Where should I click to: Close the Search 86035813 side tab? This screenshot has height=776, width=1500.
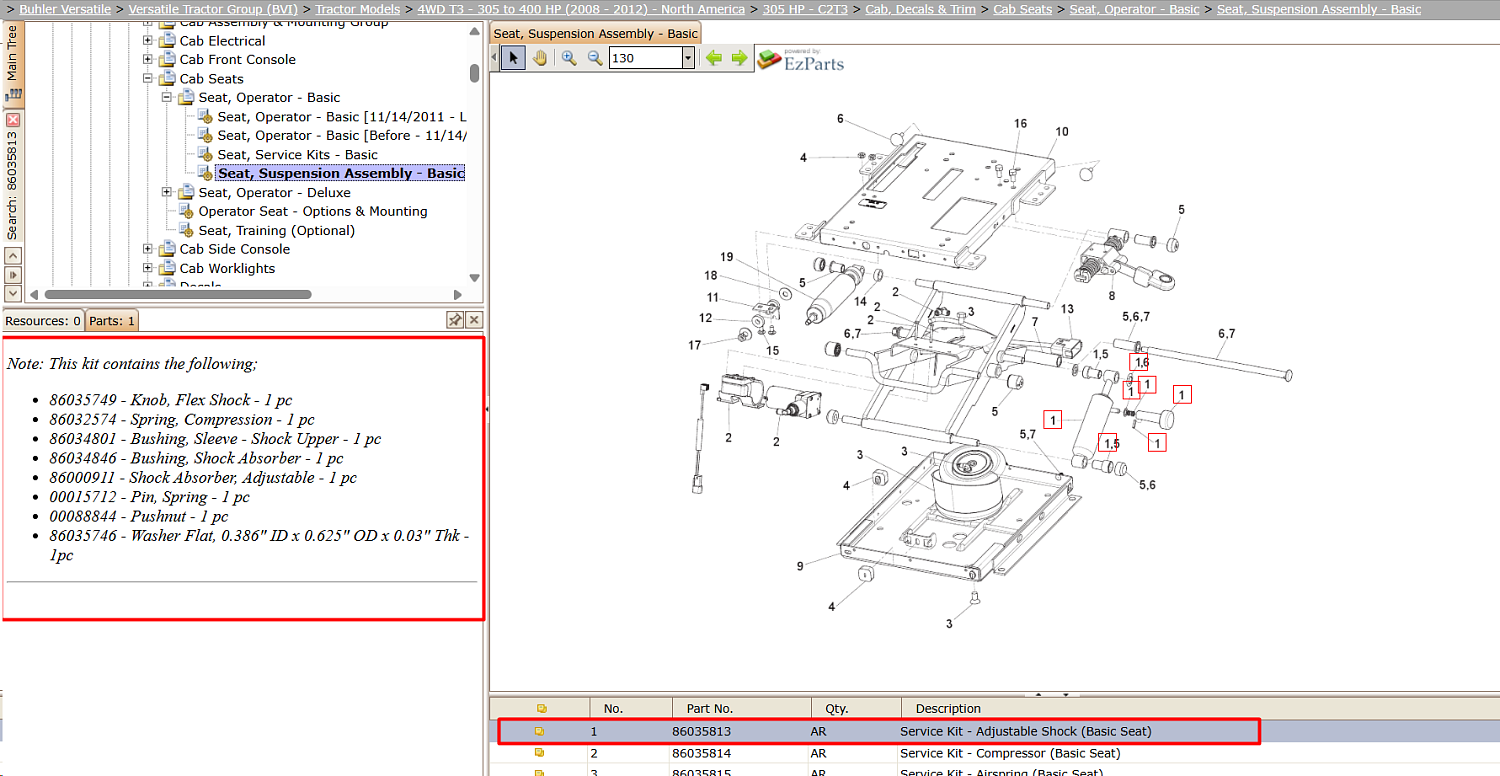13,119
